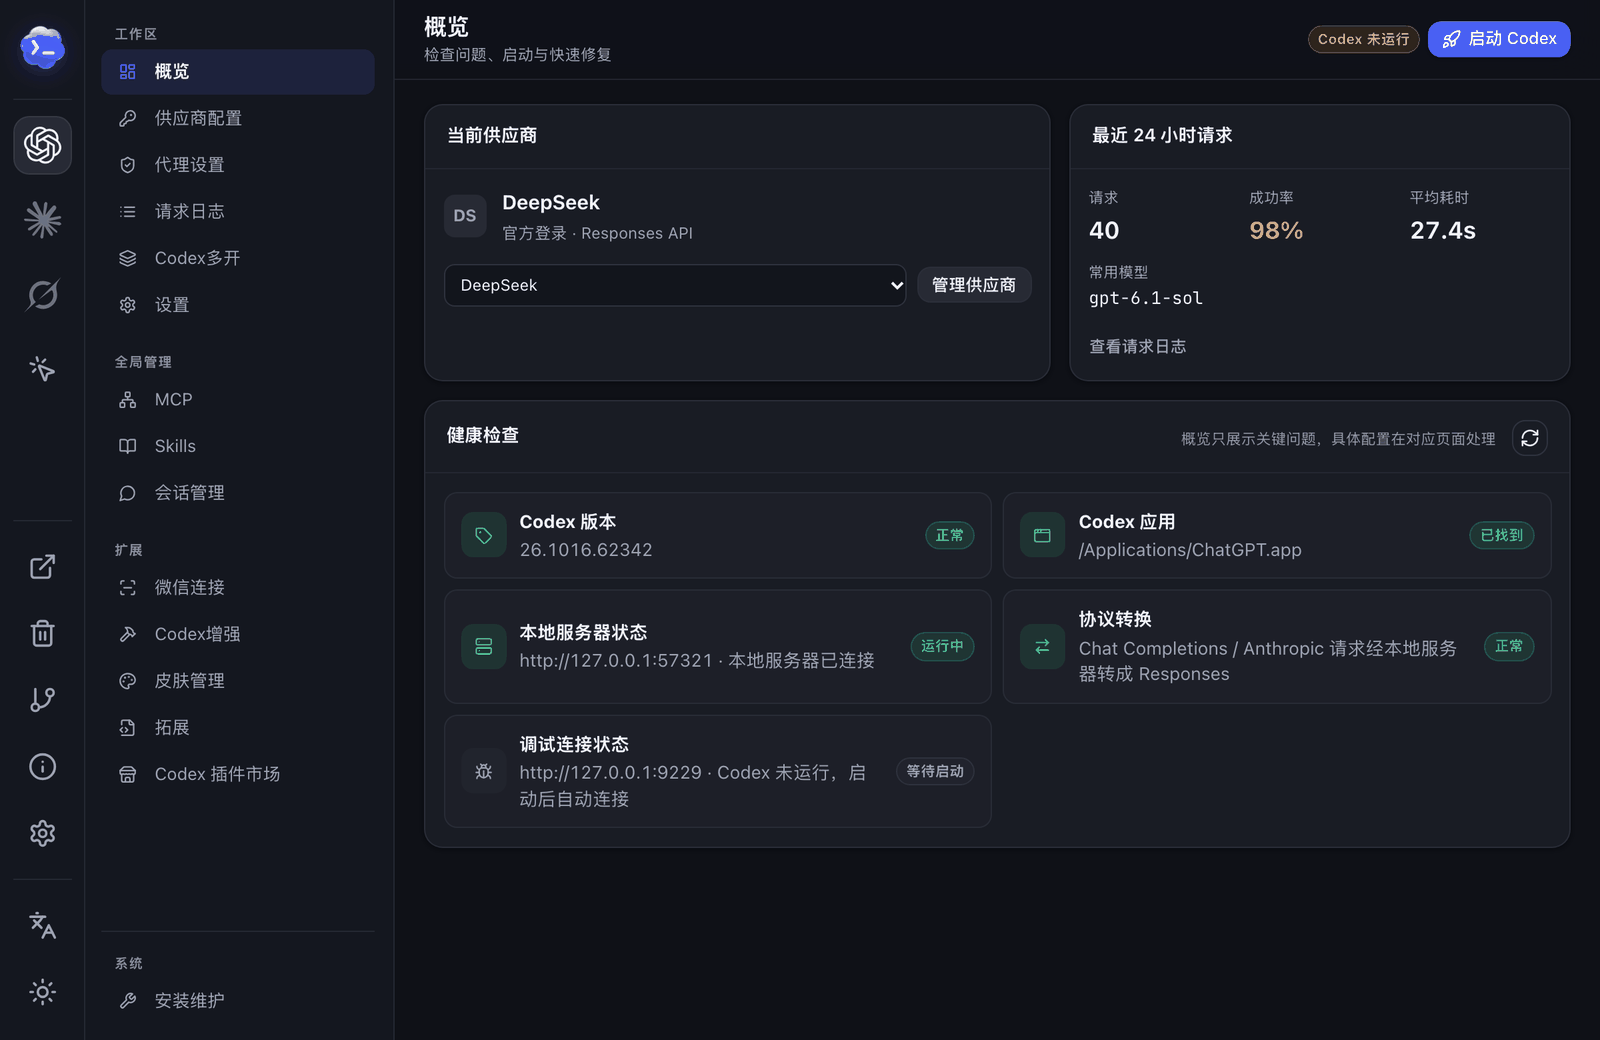Open 安装维护 in the sidebar
The image size is (1600, 1040).
click(x=238, y=1000)
